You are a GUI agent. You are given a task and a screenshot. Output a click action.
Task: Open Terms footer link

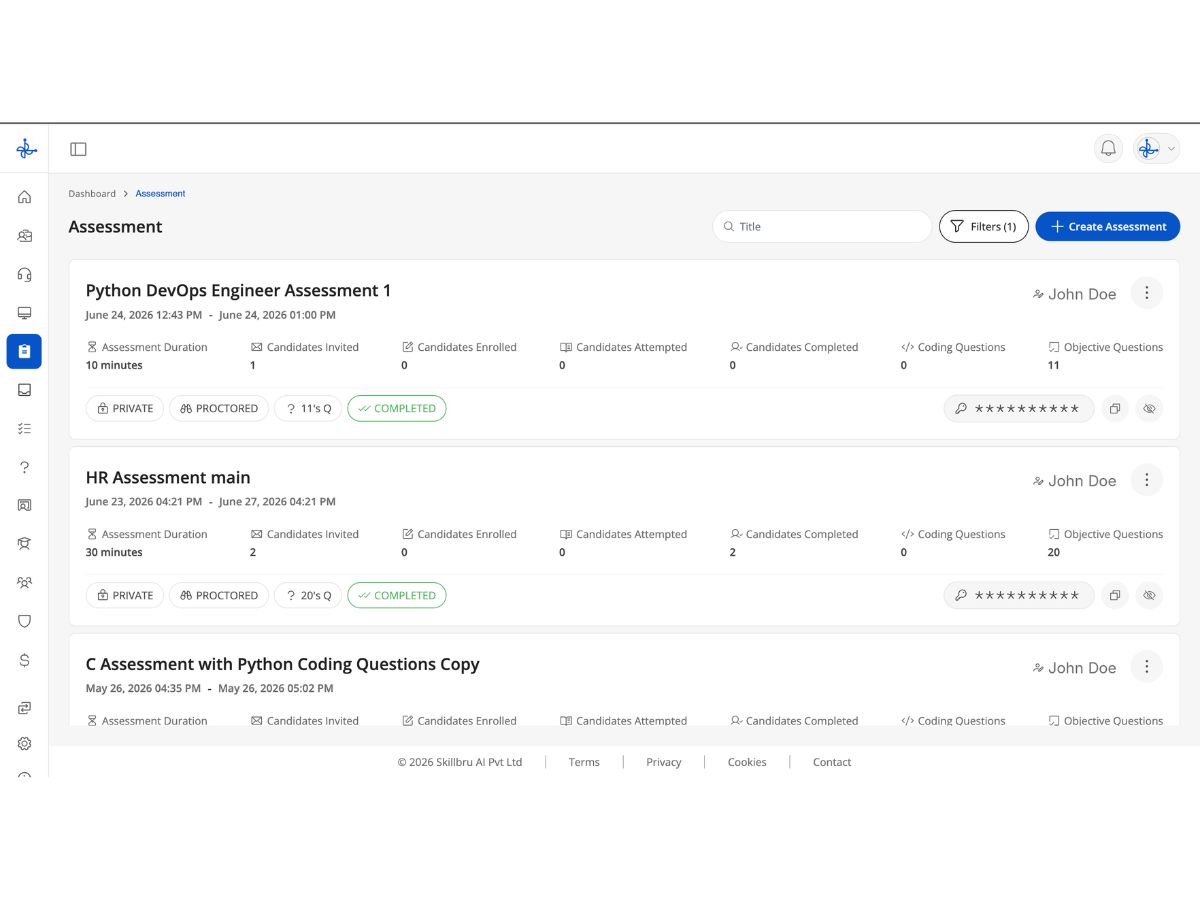pyautogui.click(x=584, y=762)
